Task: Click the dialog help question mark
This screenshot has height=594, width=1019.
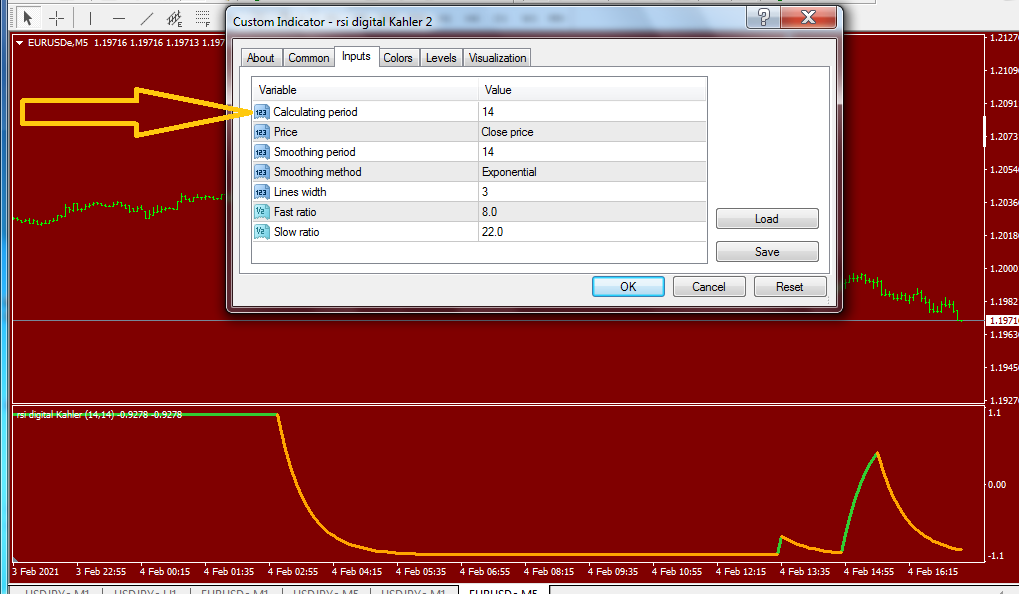Action: click(764, 18)
